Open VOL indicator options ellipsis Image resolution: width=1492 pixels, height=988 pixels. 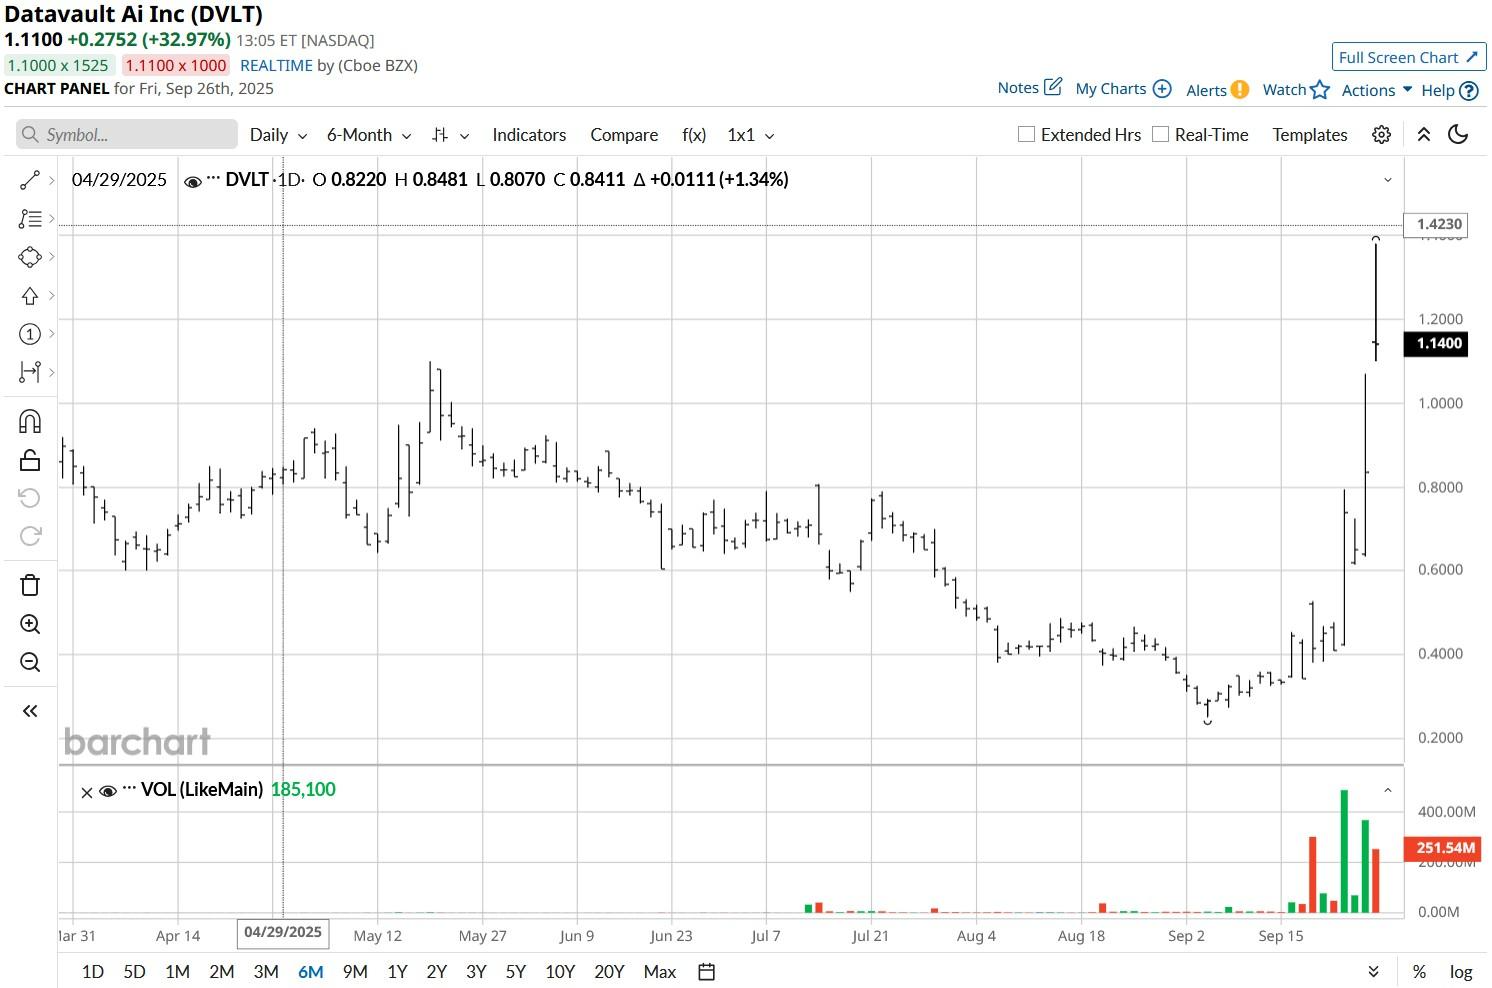129,789
